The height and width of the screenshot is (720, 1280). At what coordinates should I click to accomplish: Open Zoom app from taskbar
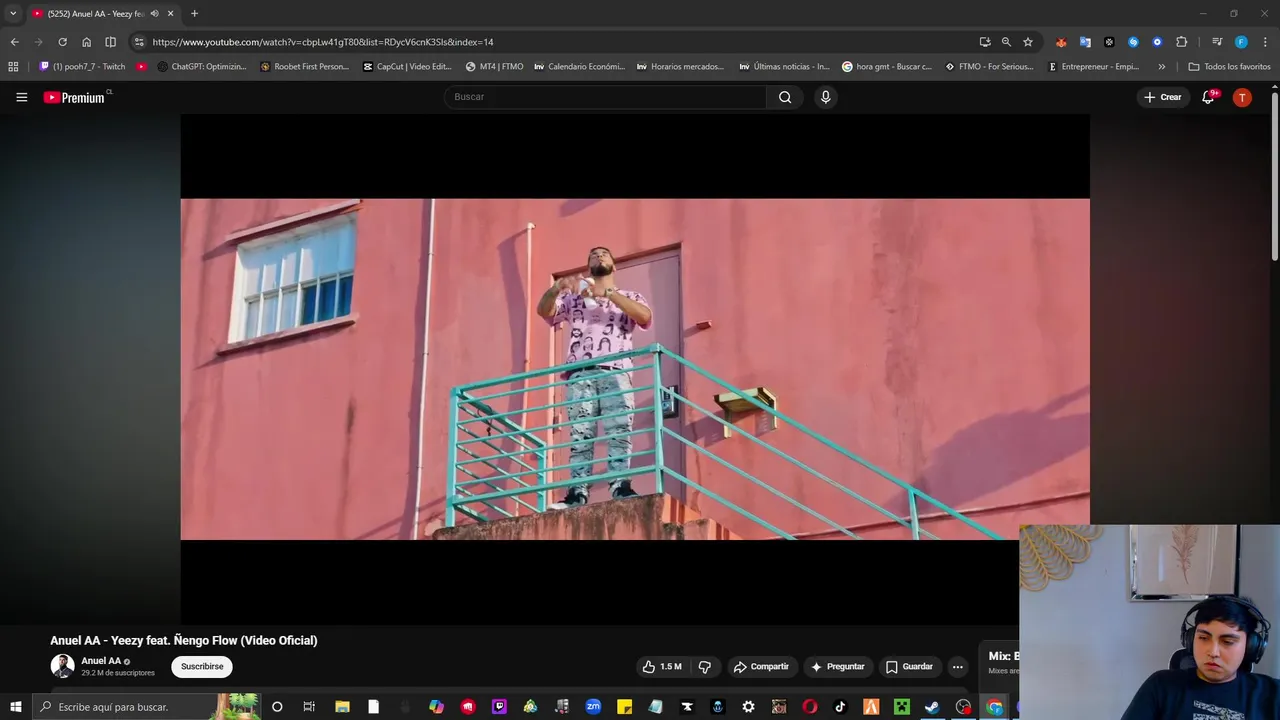pyautogui.click(x=593, y=707)
